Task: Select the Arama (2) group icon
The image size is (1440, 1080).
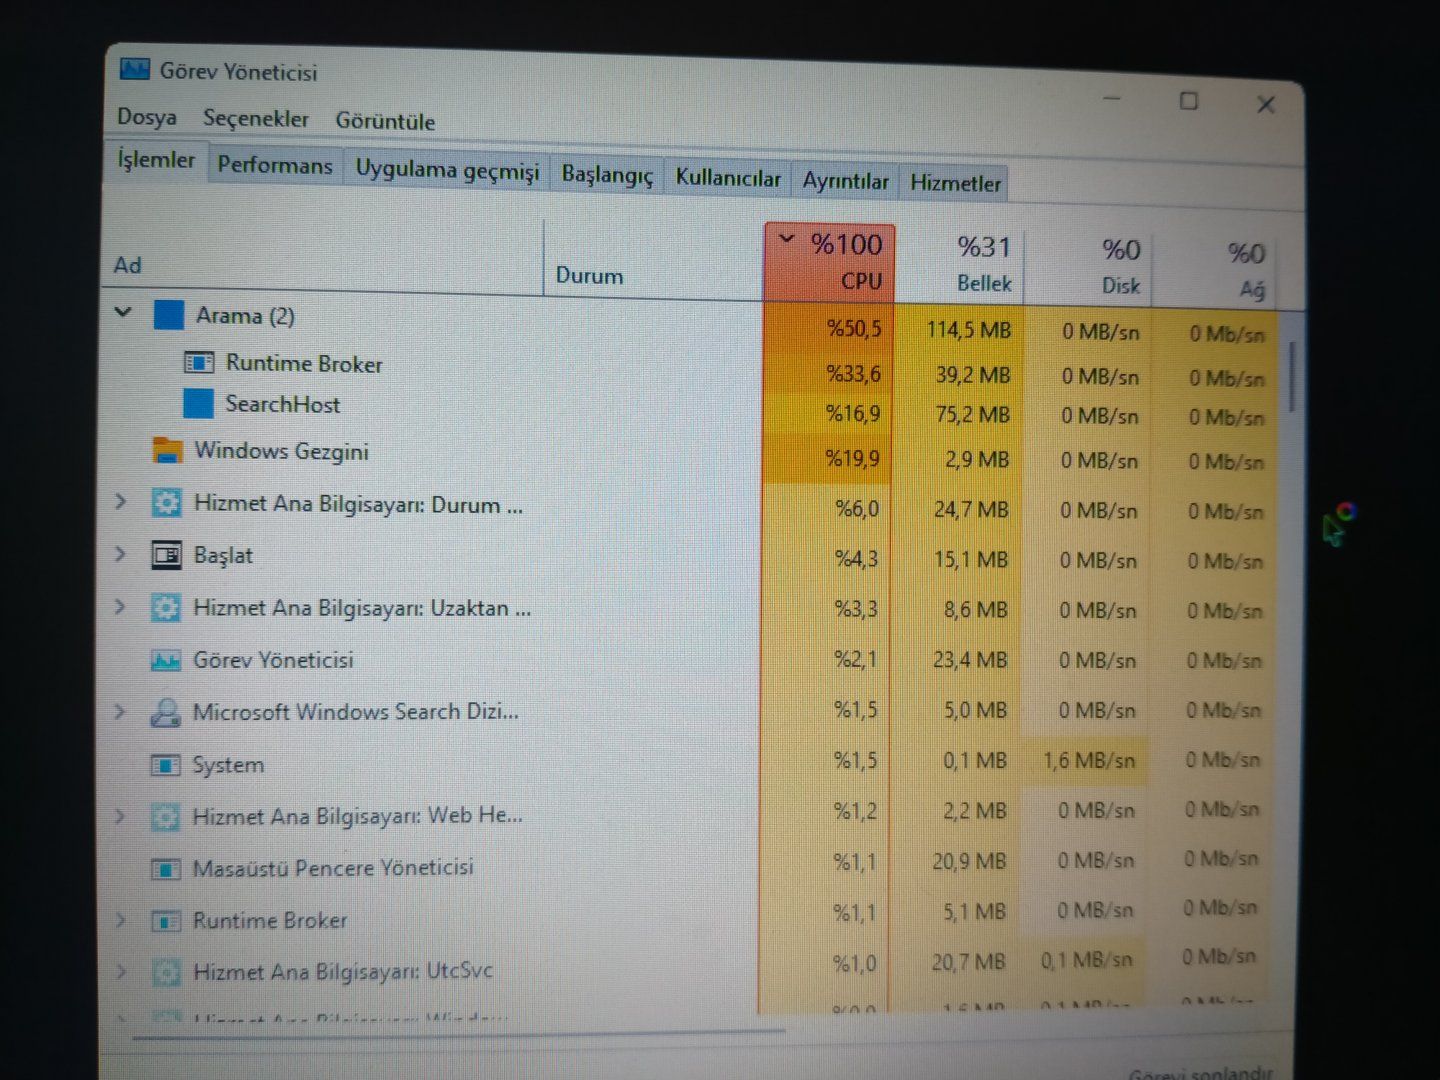Action: (168, 315)
